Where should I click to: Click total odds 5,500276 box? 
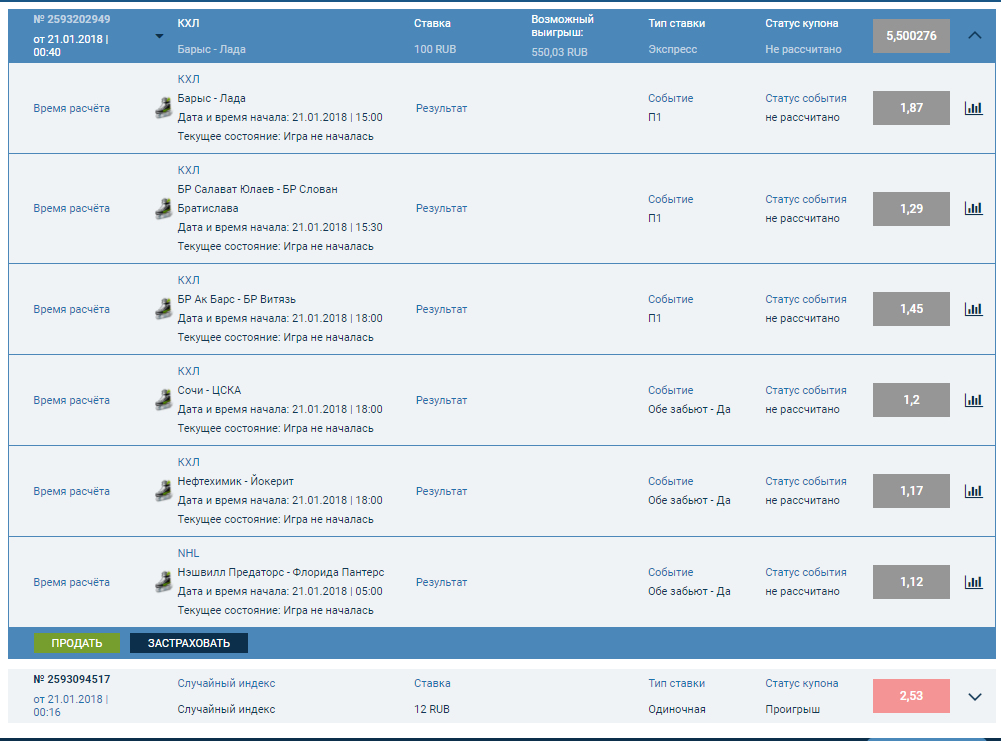(x=911, y=36)
